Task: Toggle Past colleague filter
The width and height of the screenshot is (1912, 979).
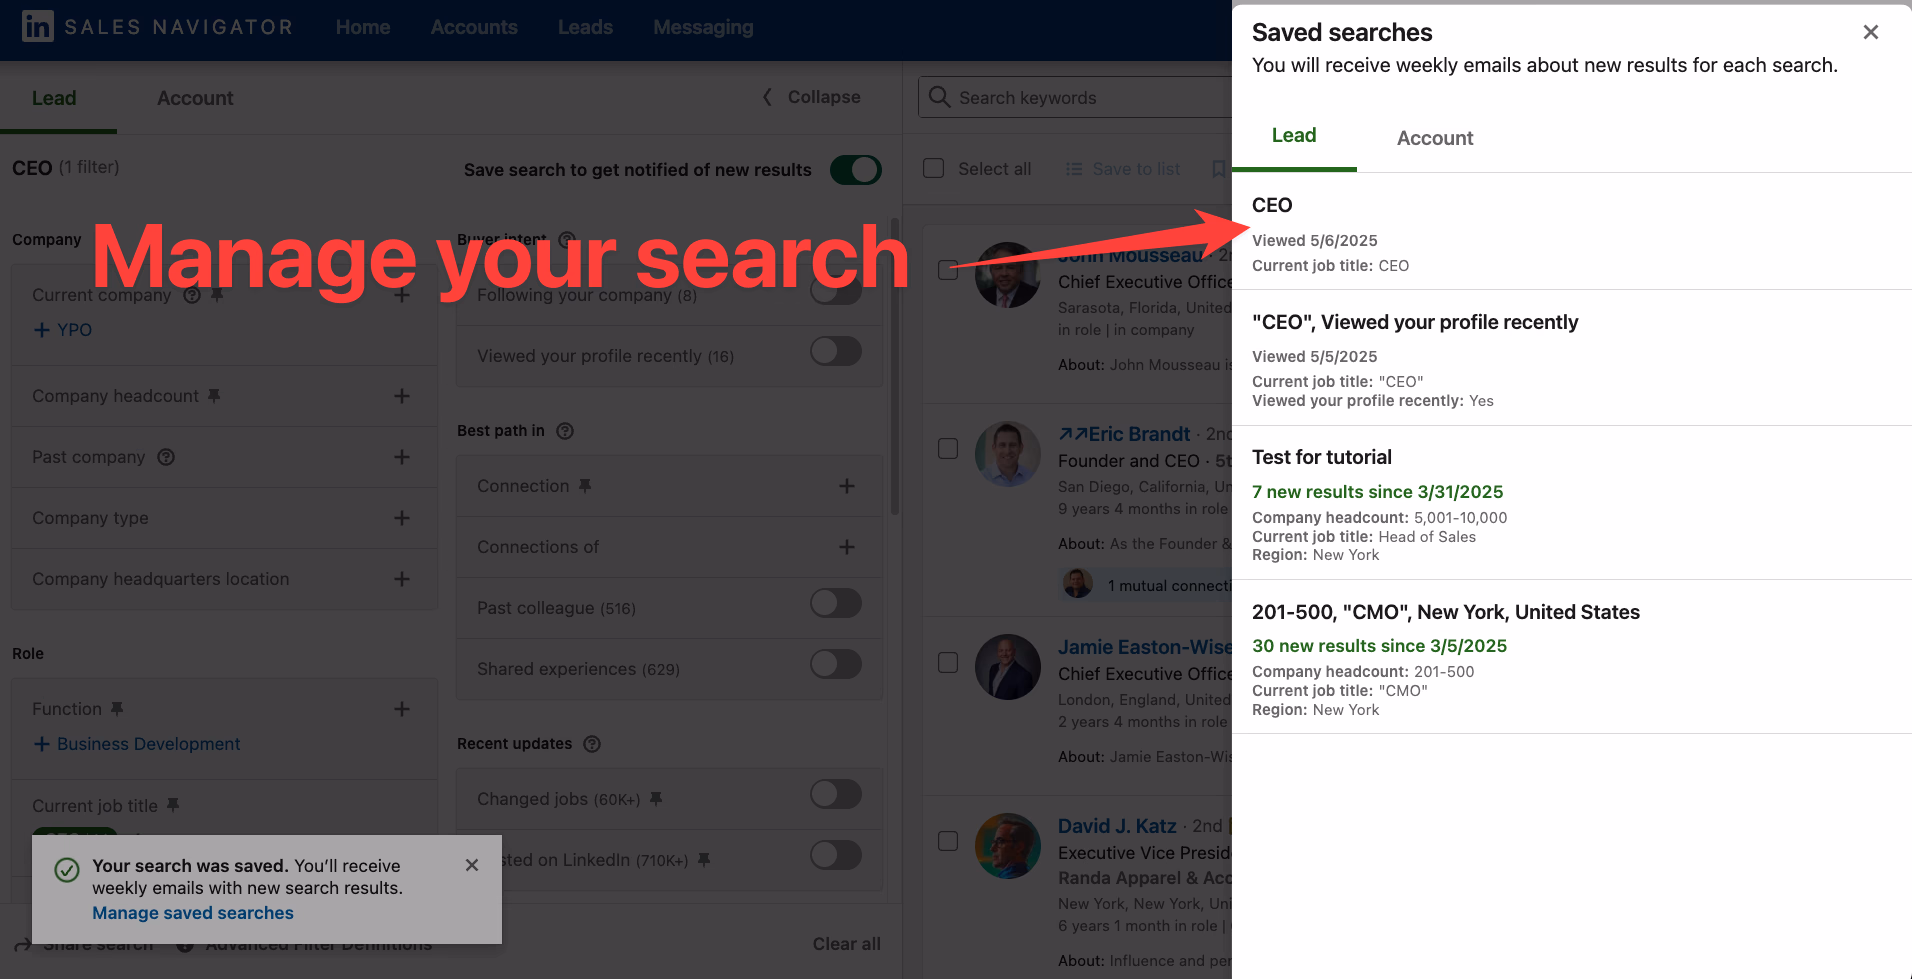Action: click(836, 603)
